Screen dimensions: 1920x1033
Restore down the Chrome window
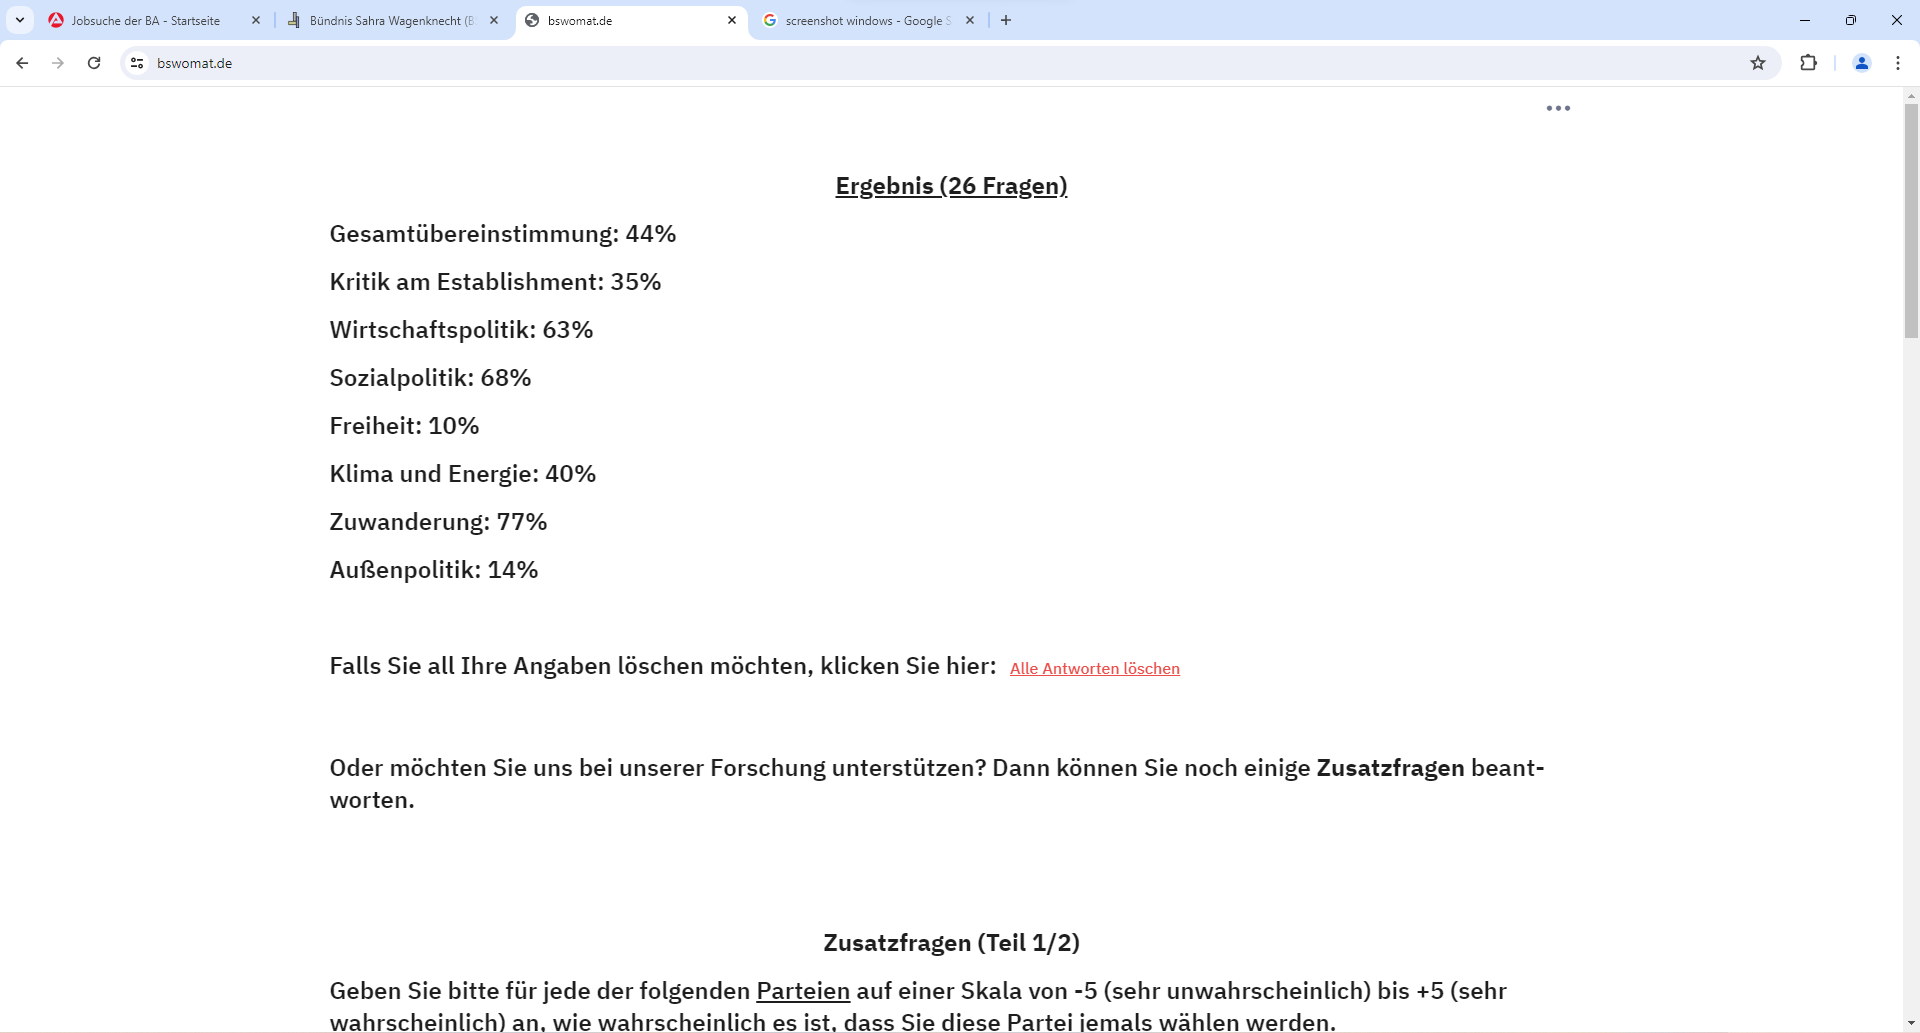tap(1851, 20)
